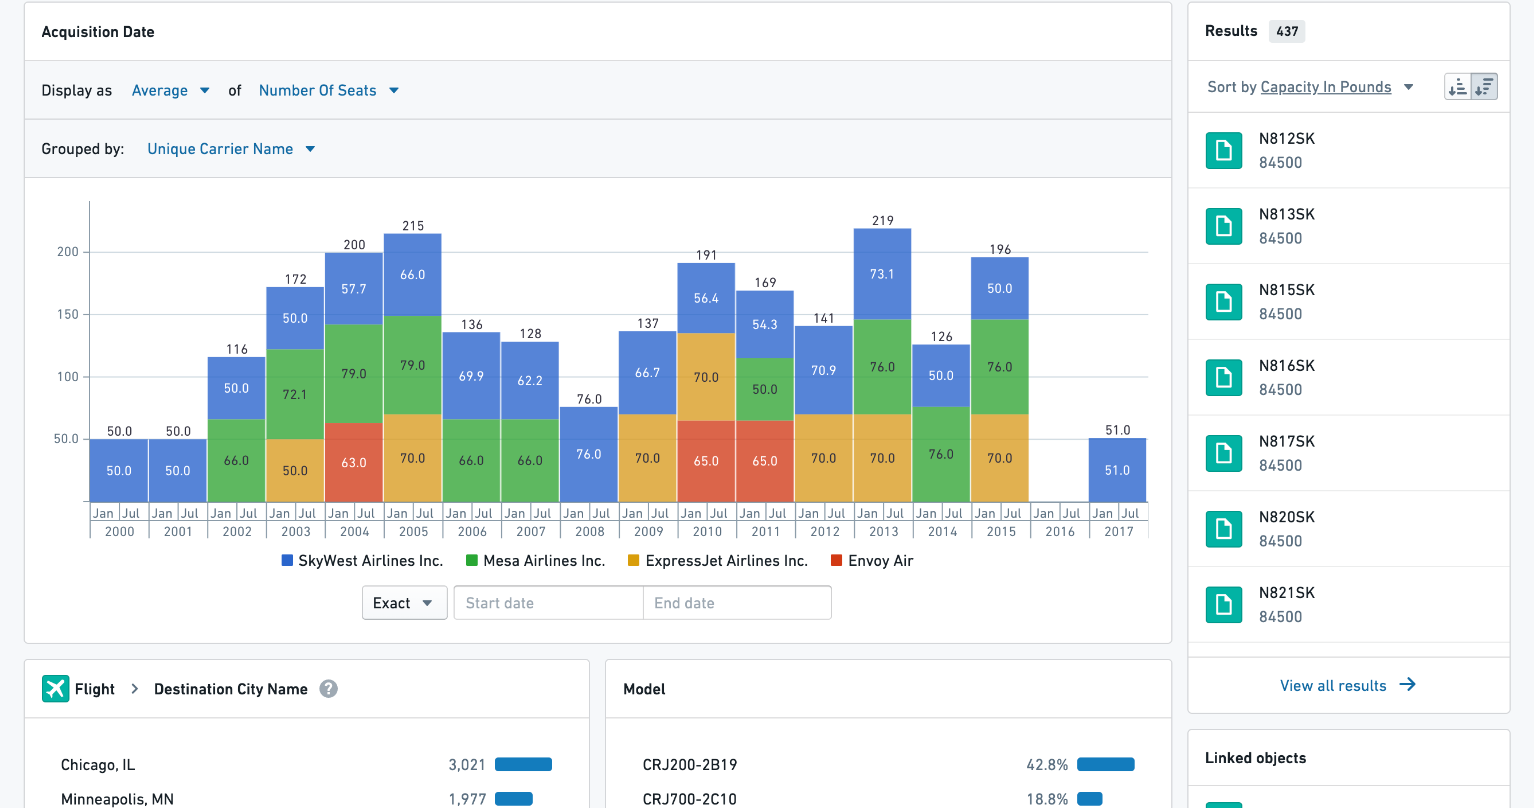Click the N820SK document icon
Screen dimensions: 1534x808
(x=1223, y=529)
